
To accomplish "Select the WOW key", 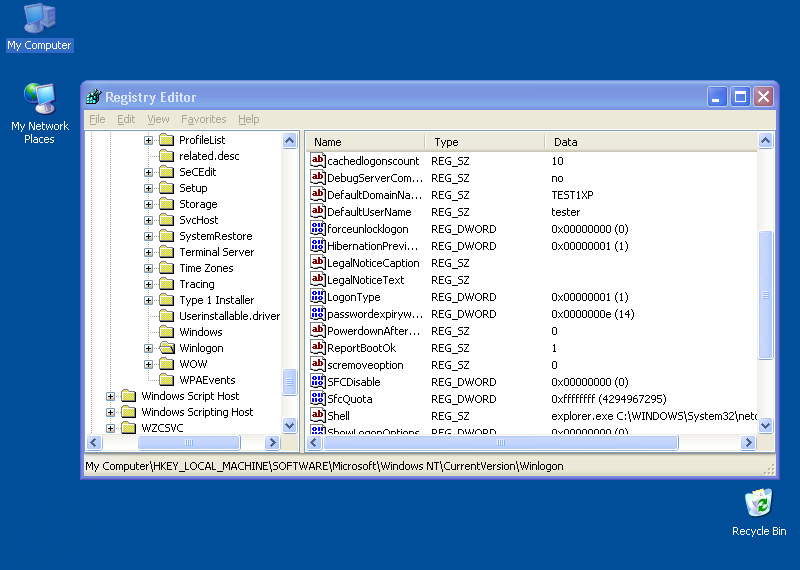I will [x=193, y=364].
